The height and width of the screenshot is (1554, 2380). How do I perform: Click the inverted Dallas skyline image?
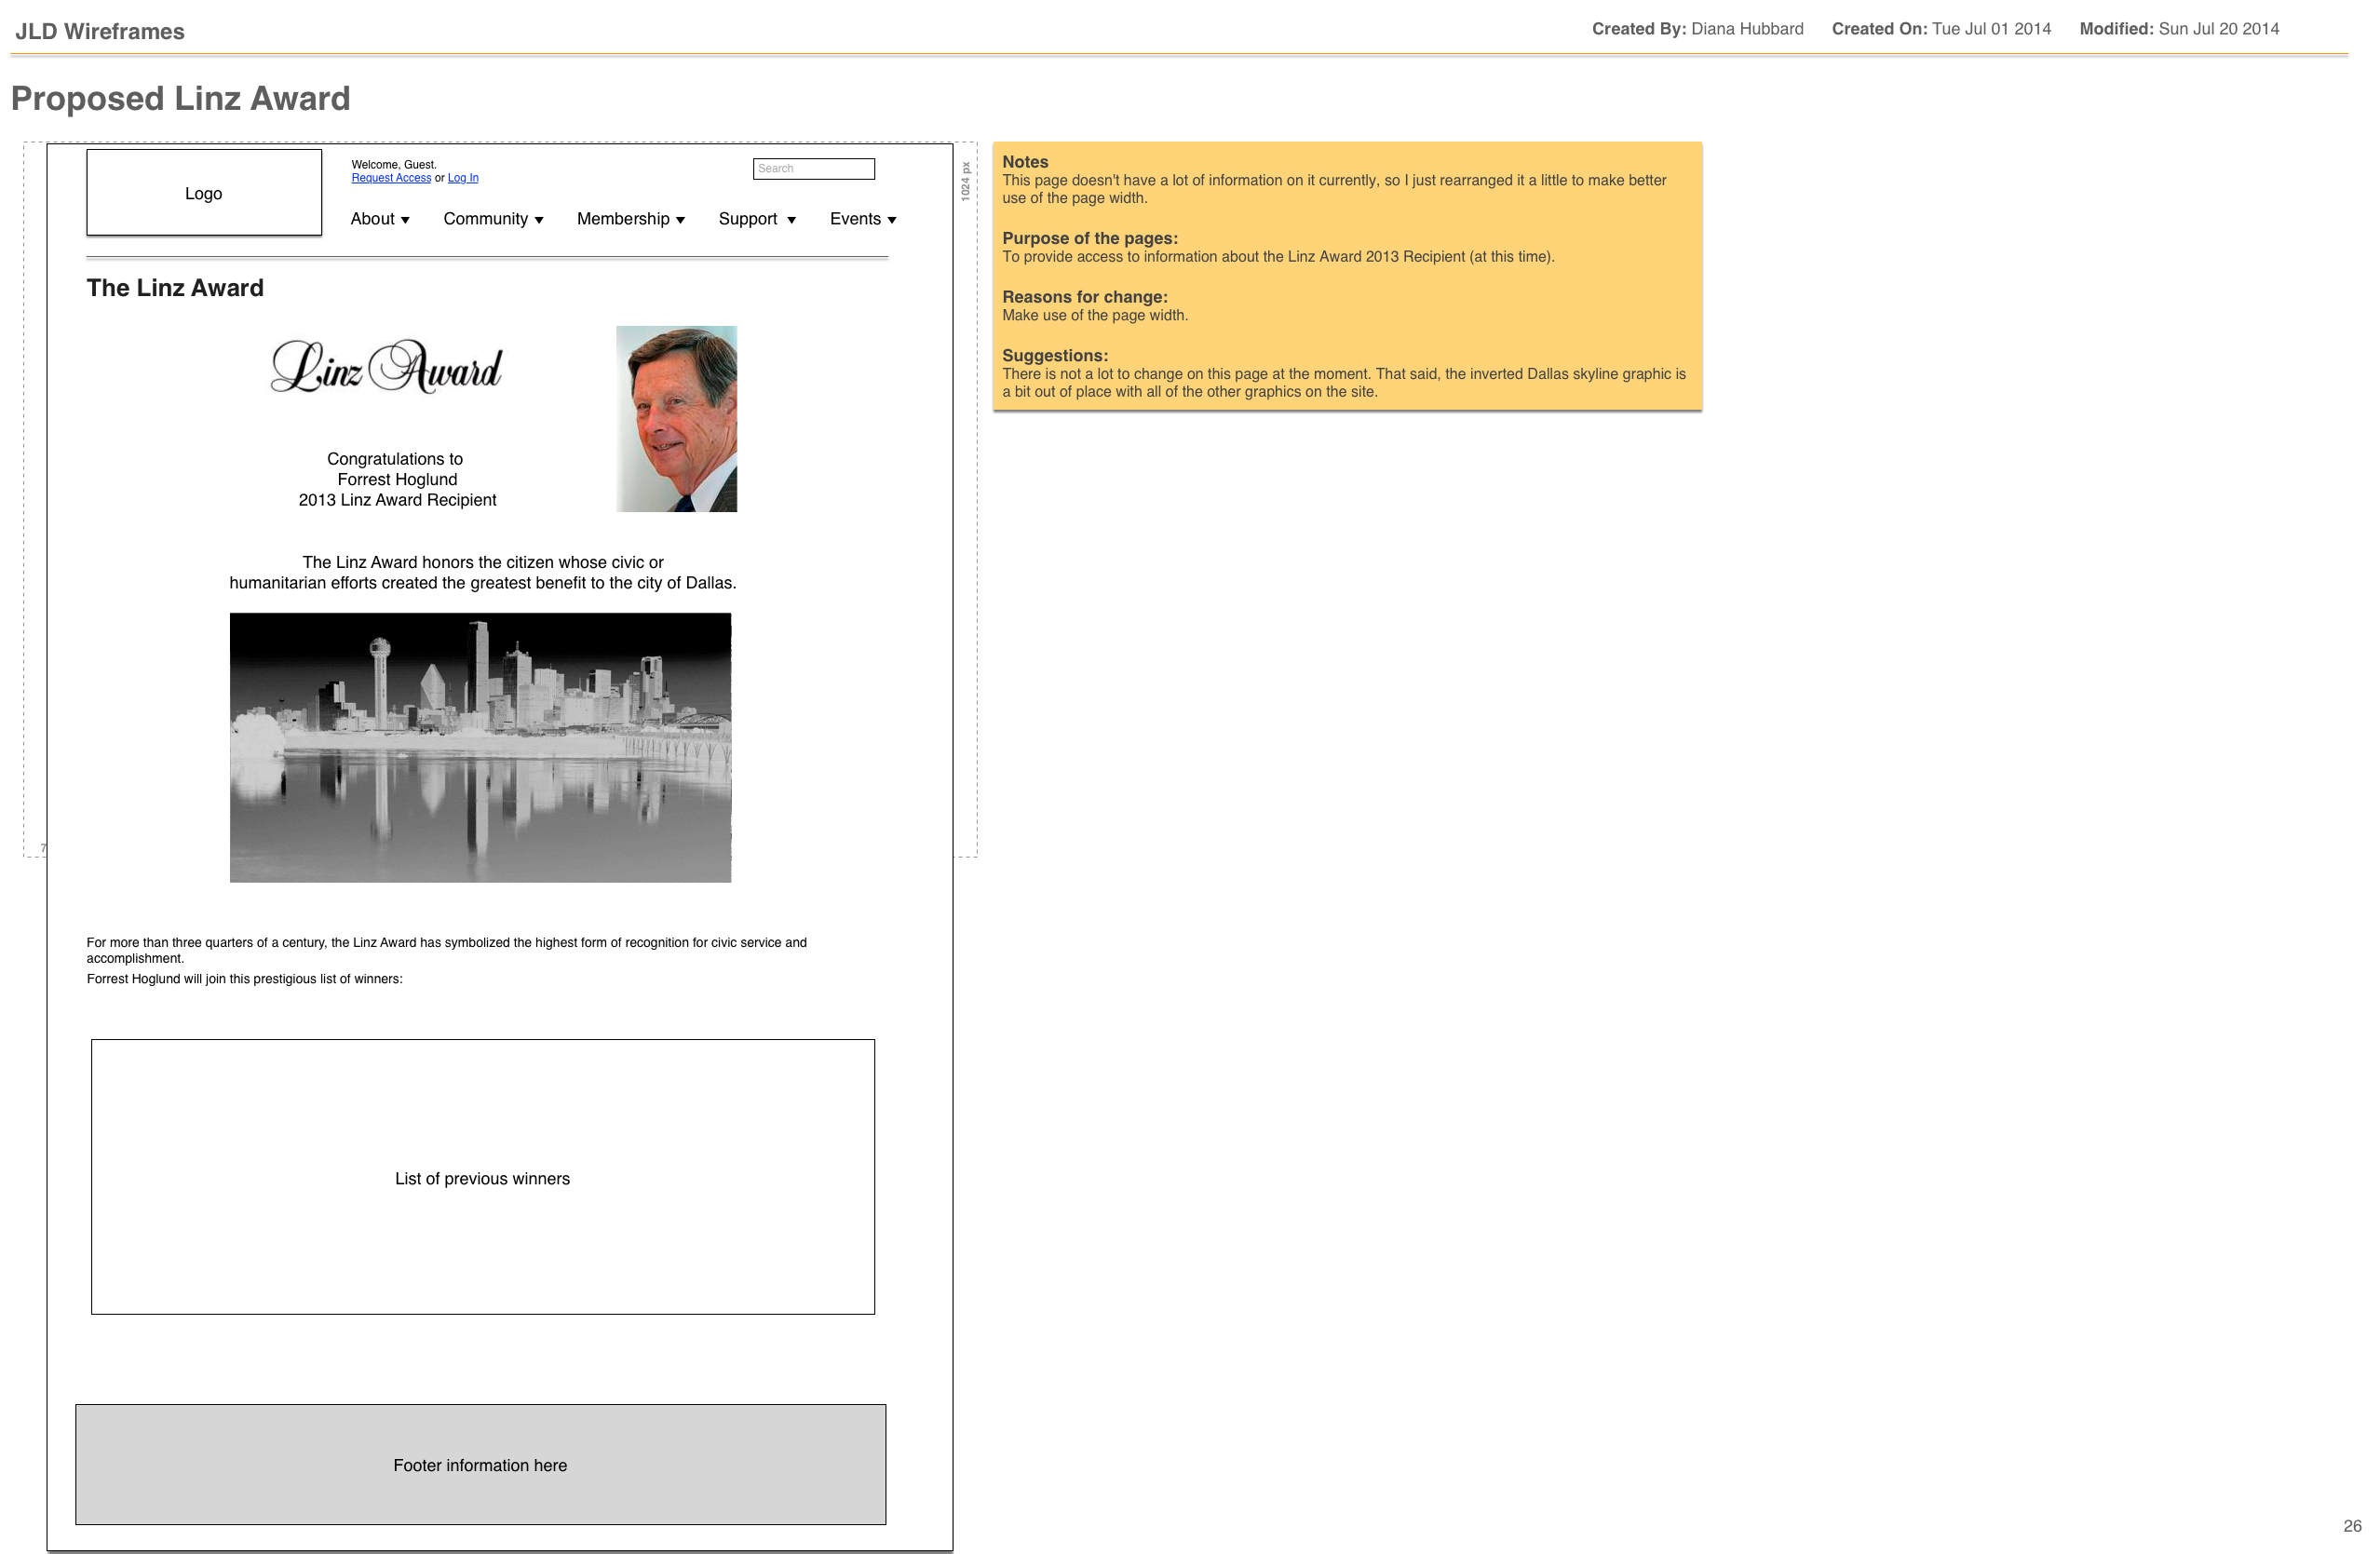(x=481, y=748)
